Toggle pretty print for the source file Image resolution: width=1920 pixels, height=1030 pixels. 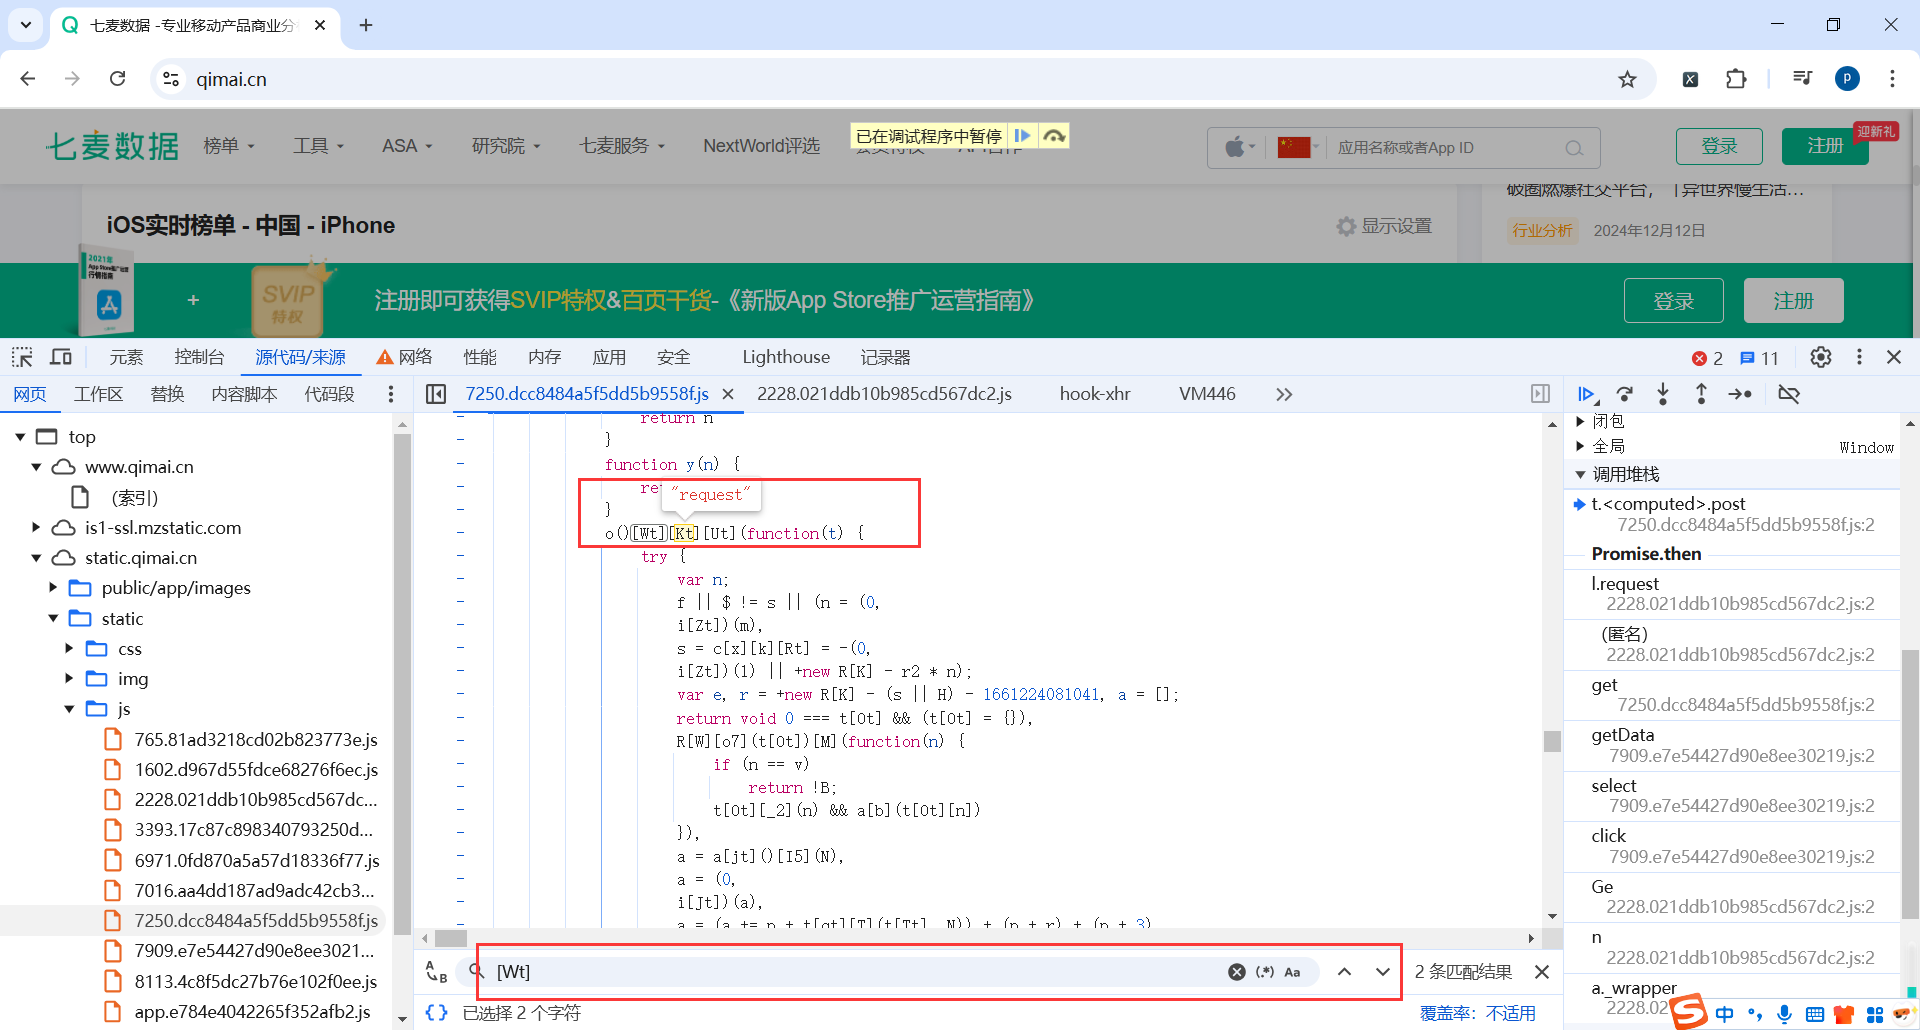(436, 1013)
